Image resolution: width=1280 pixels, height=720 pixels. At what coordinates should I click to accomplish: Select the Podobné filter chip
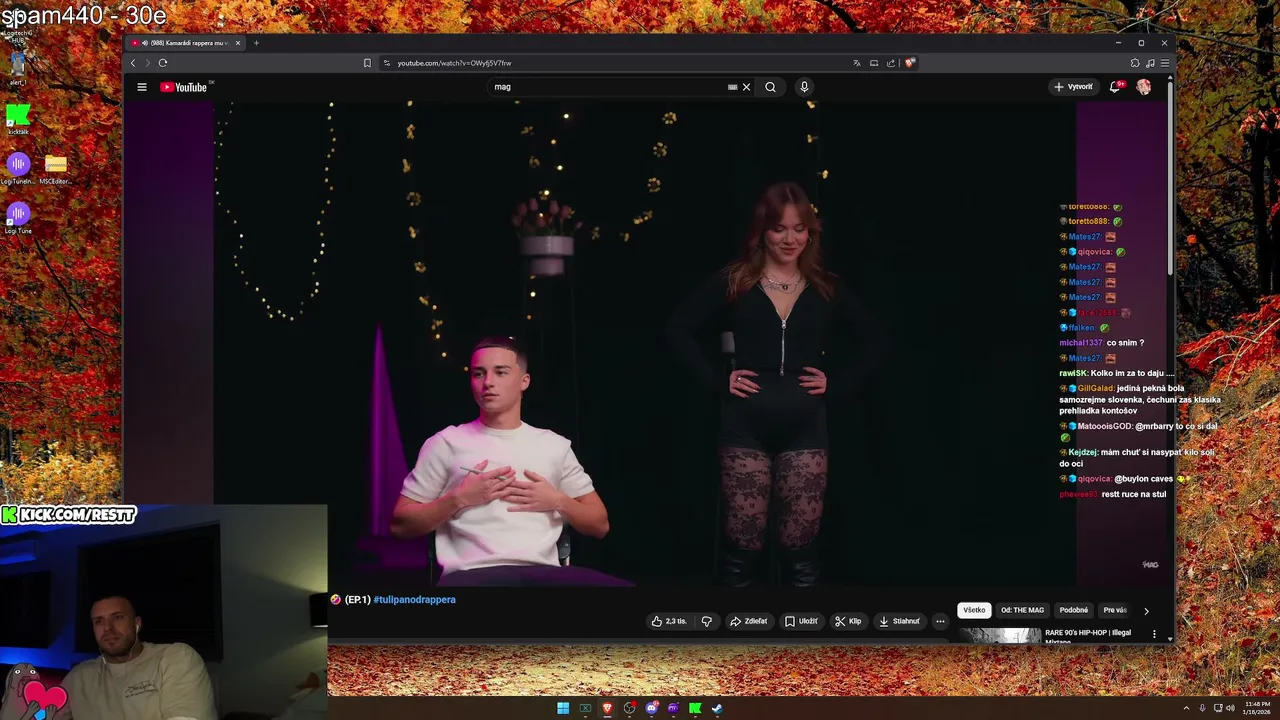pyautogui.click(x=1074, y=610)
